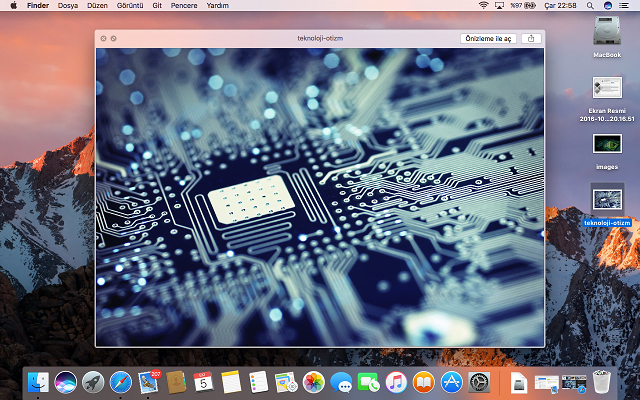Screen dimensions: 640x400
Task: Restore minimized Safari window in Dock
Action: click(x=574, y=384)
